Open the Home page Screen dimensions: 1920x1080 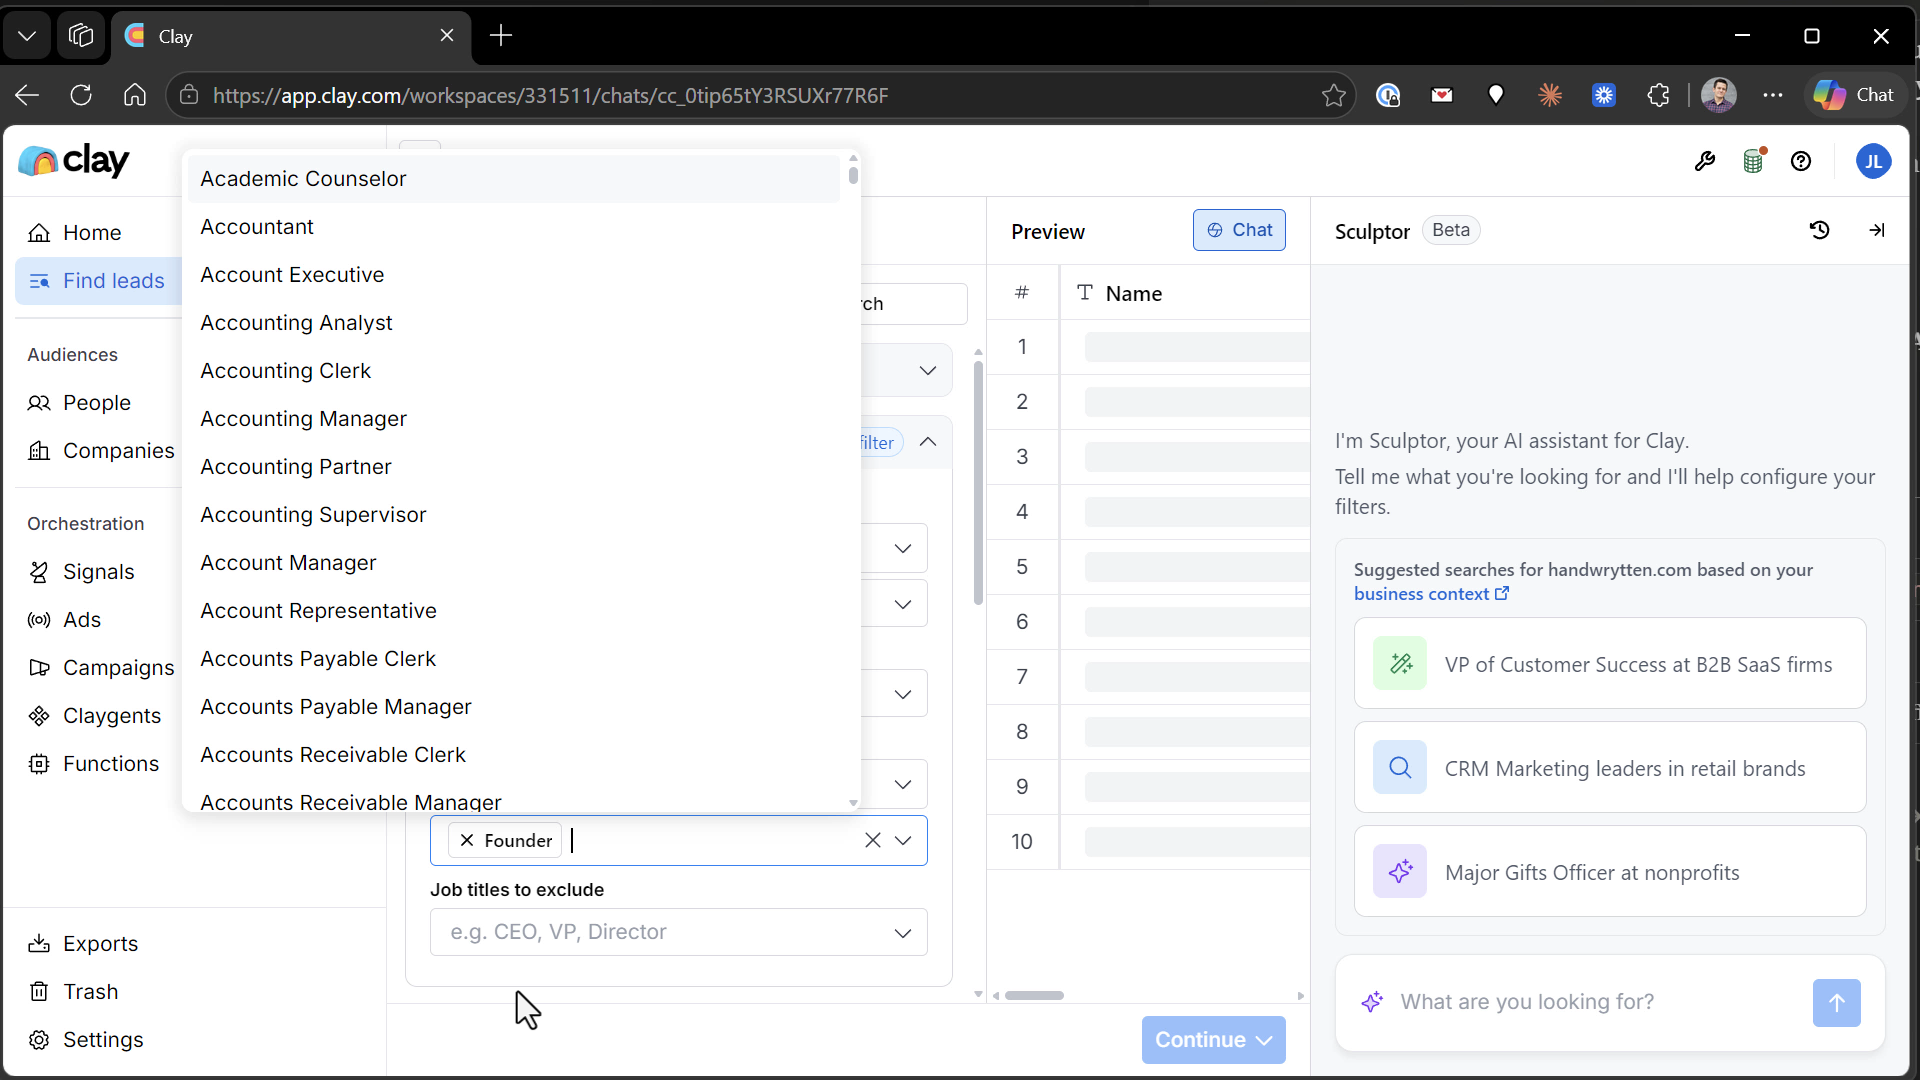tap(92, 232)
